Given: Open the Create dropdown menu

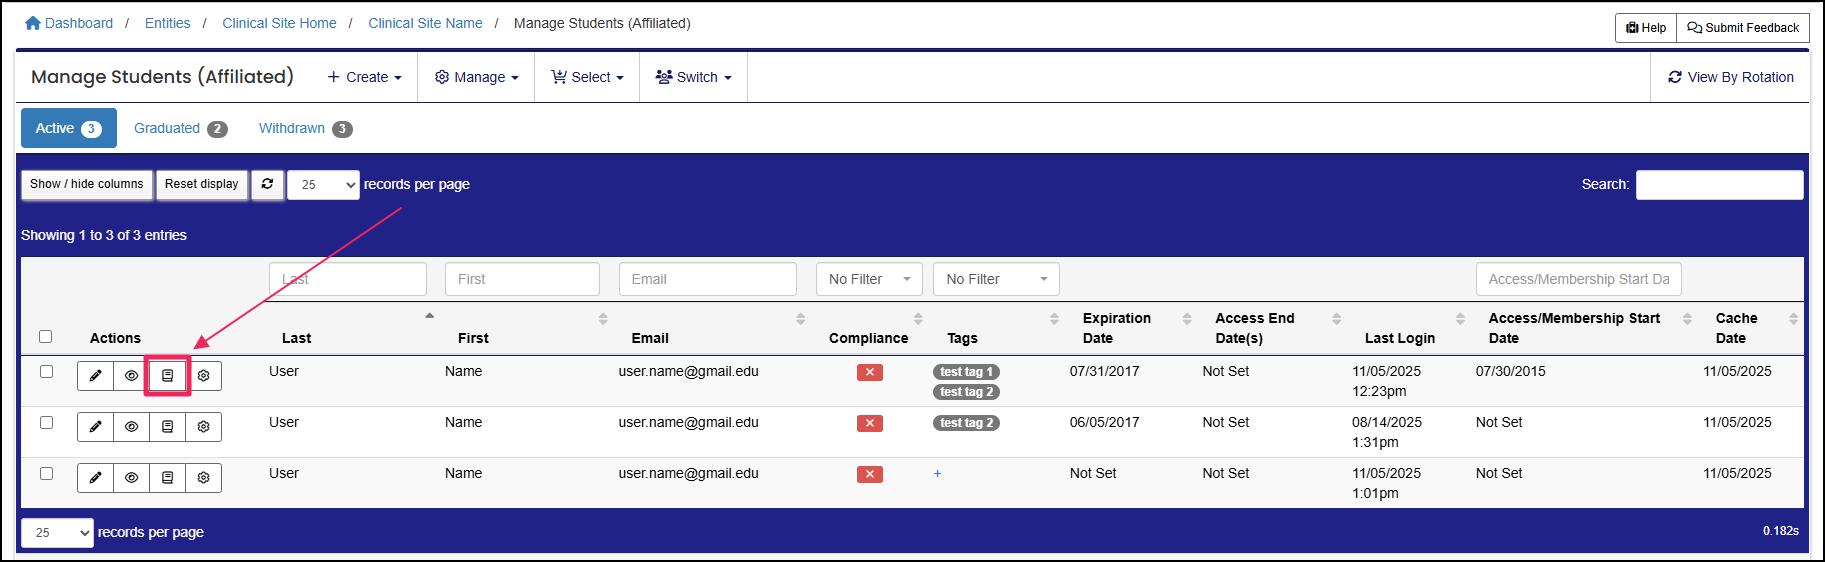Looking at the screenshot, I should click(365, 77).
